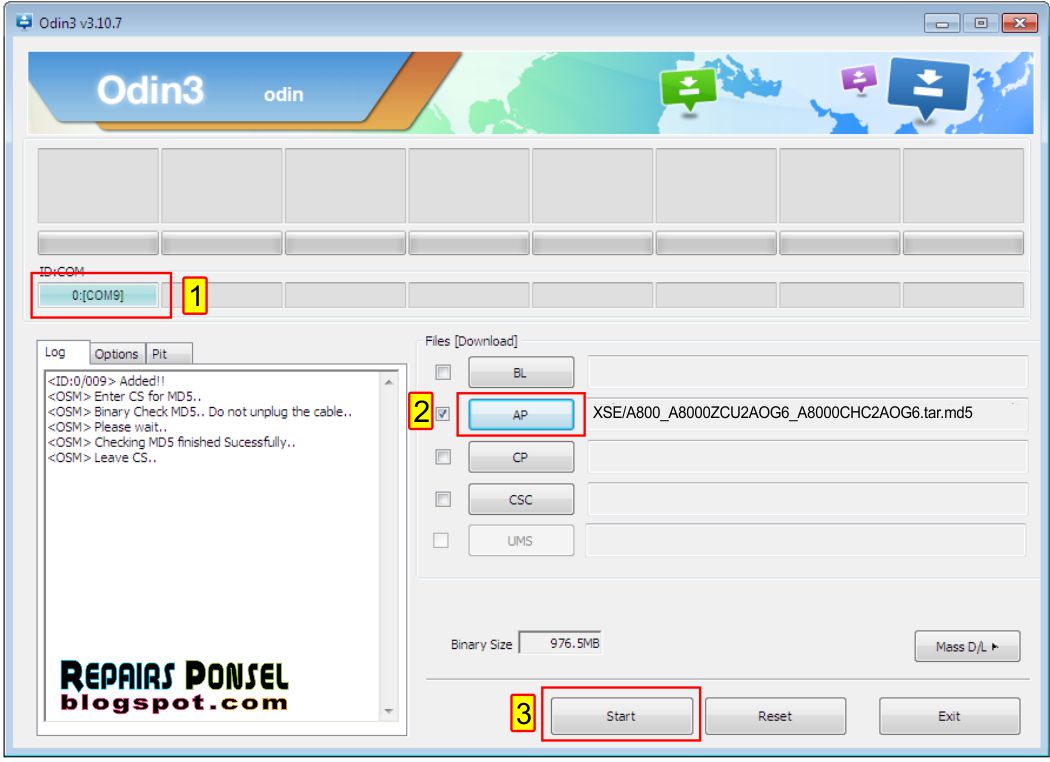Screen dimensions: 1050x762
Task: Click log line 'Leave CS..'
Action: (x=102, y=458)
